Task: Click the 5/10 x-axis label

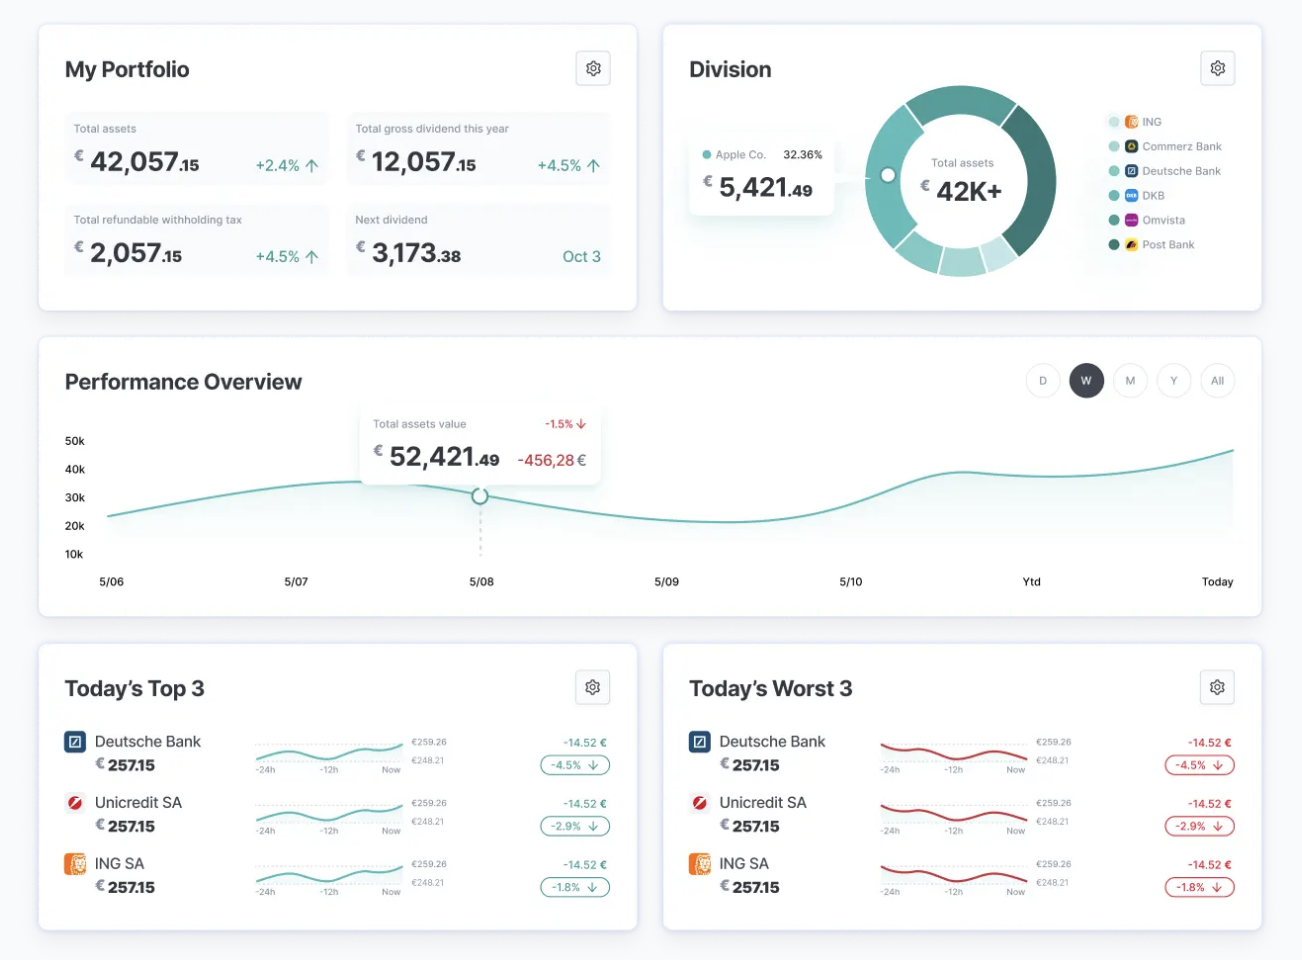Action: [851, 582]
